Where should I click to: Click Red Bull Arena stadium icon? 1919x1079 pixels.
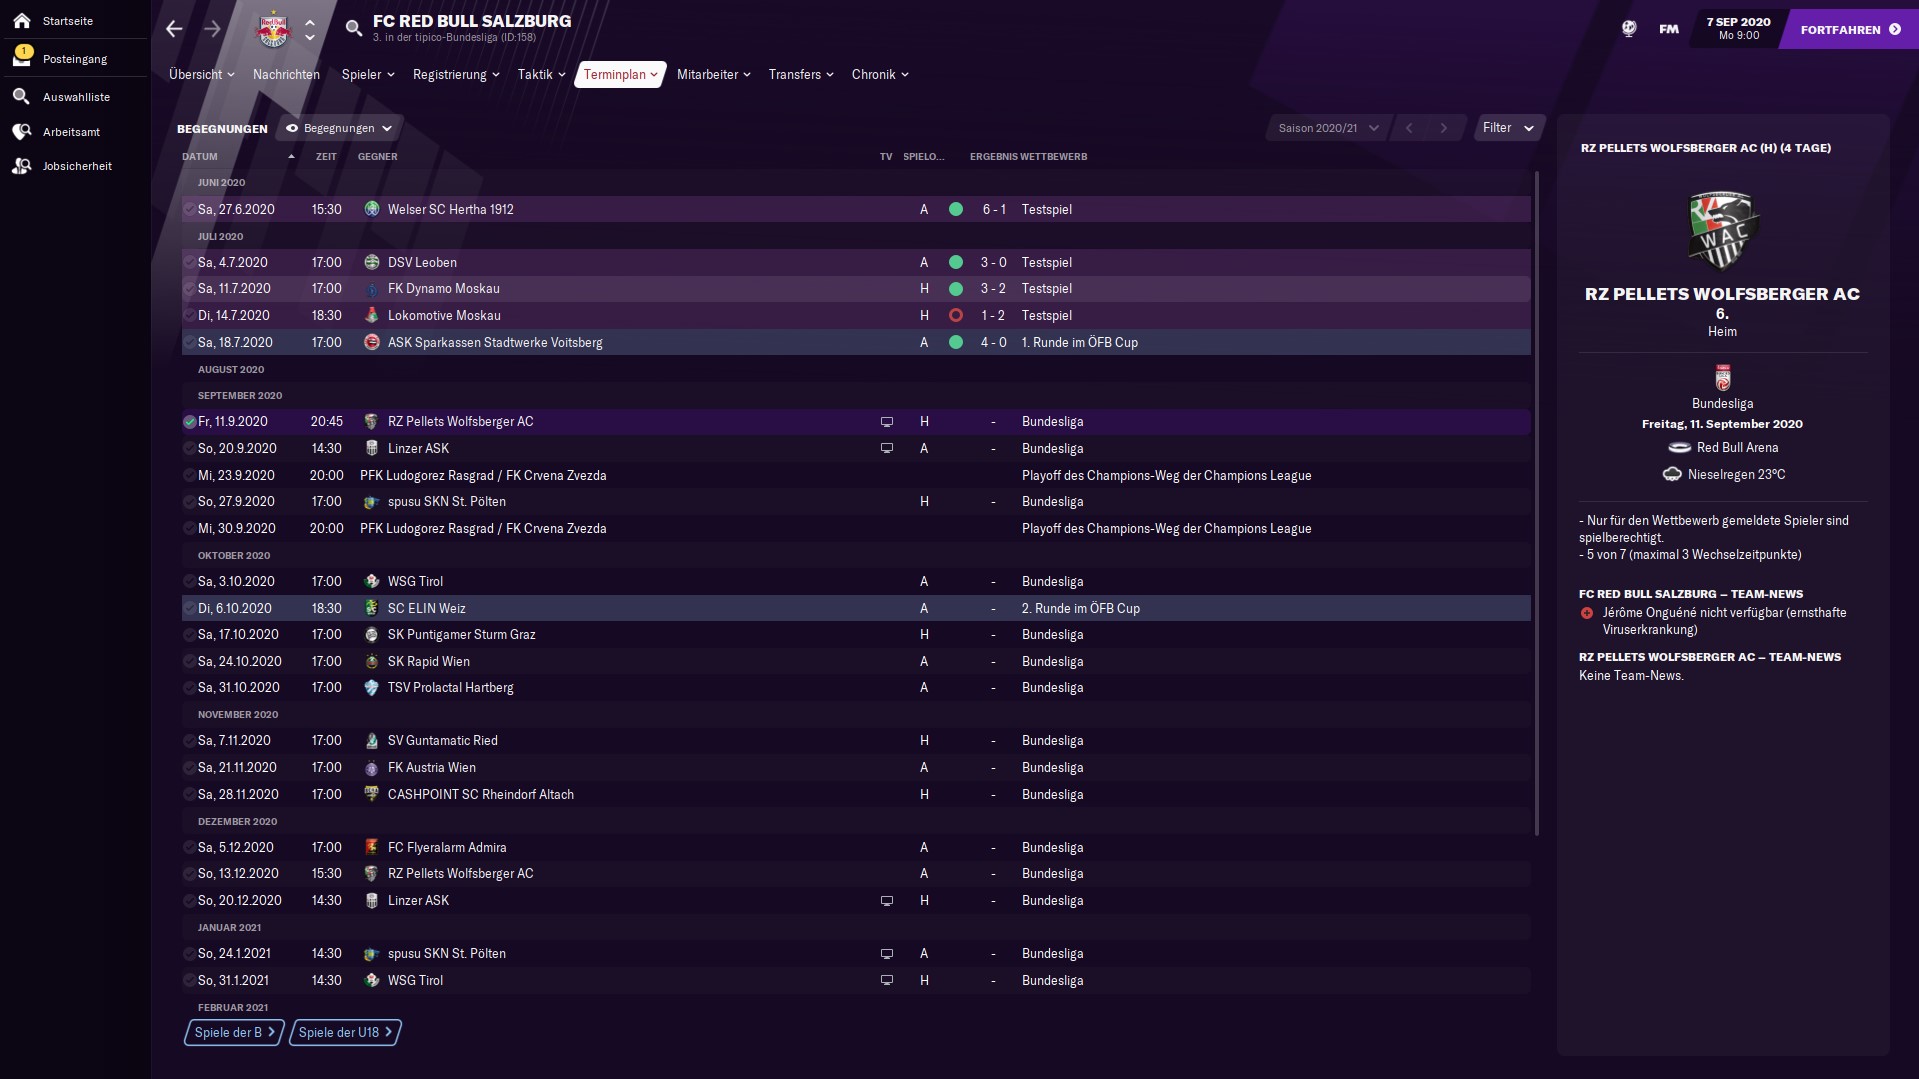click(1679, 447)
